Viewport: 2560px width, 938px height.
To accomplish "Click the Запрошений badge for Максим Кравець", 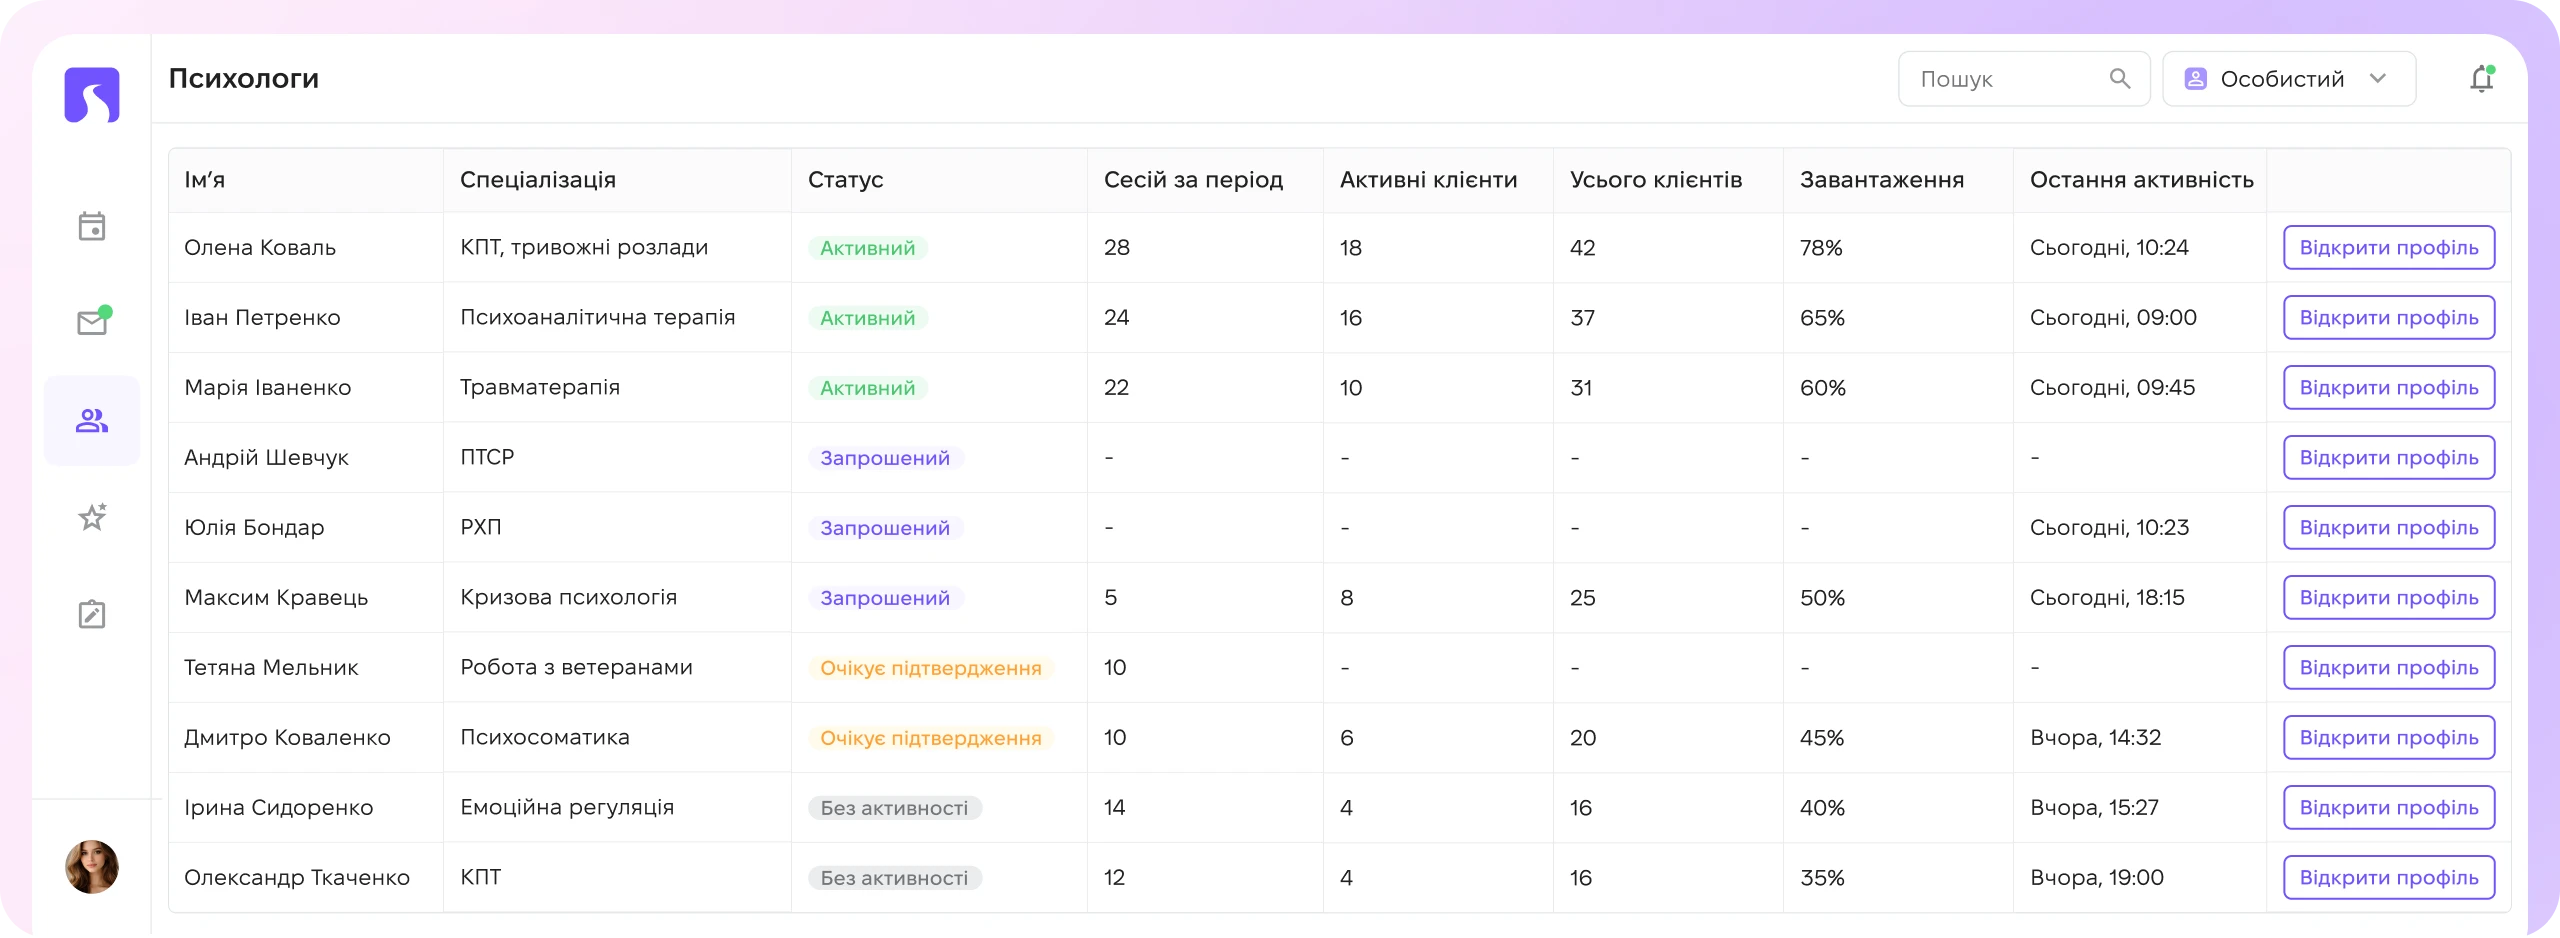I will (885, 598).
